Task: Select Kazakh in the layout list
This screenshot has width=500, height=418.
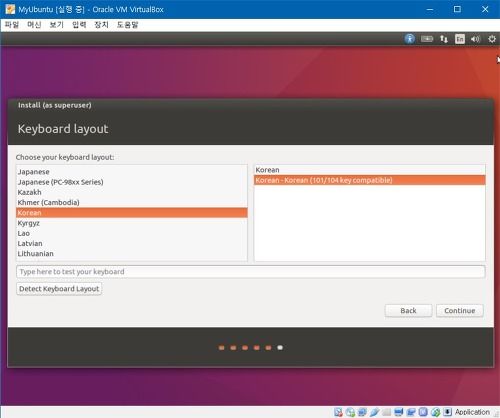Action: pos(132,192)
